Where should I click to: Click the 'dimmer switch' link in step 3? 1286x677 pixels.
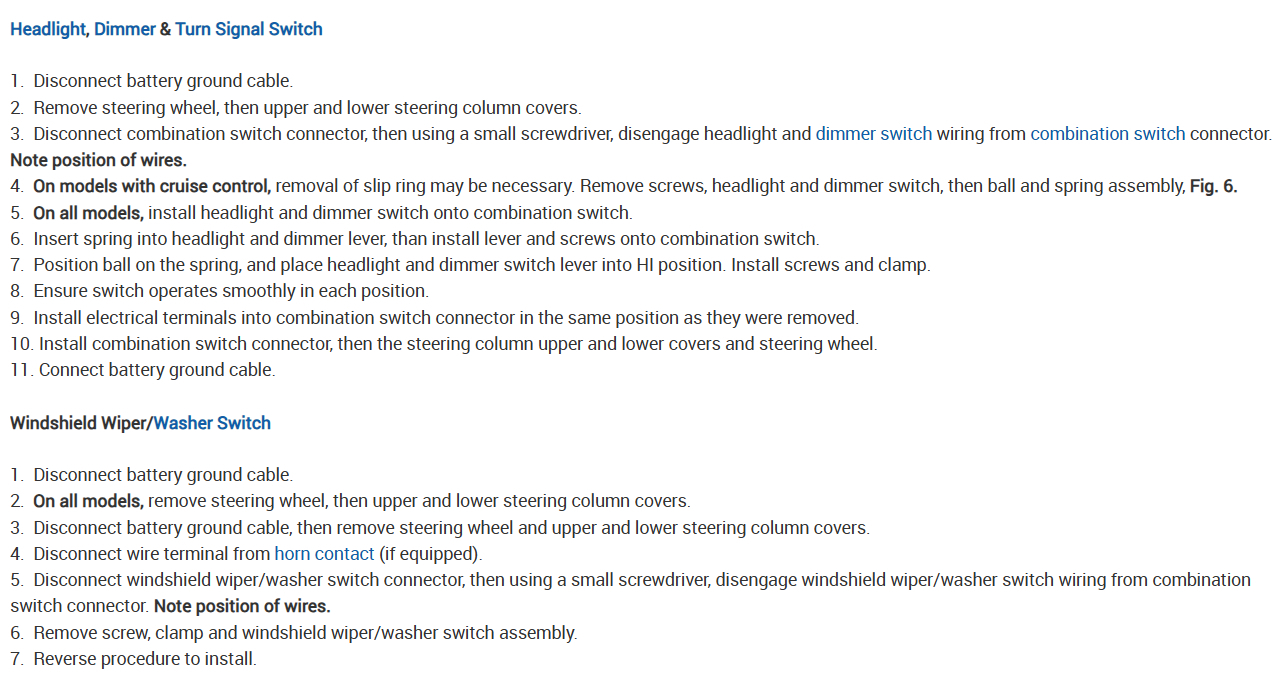coord(873,134)
